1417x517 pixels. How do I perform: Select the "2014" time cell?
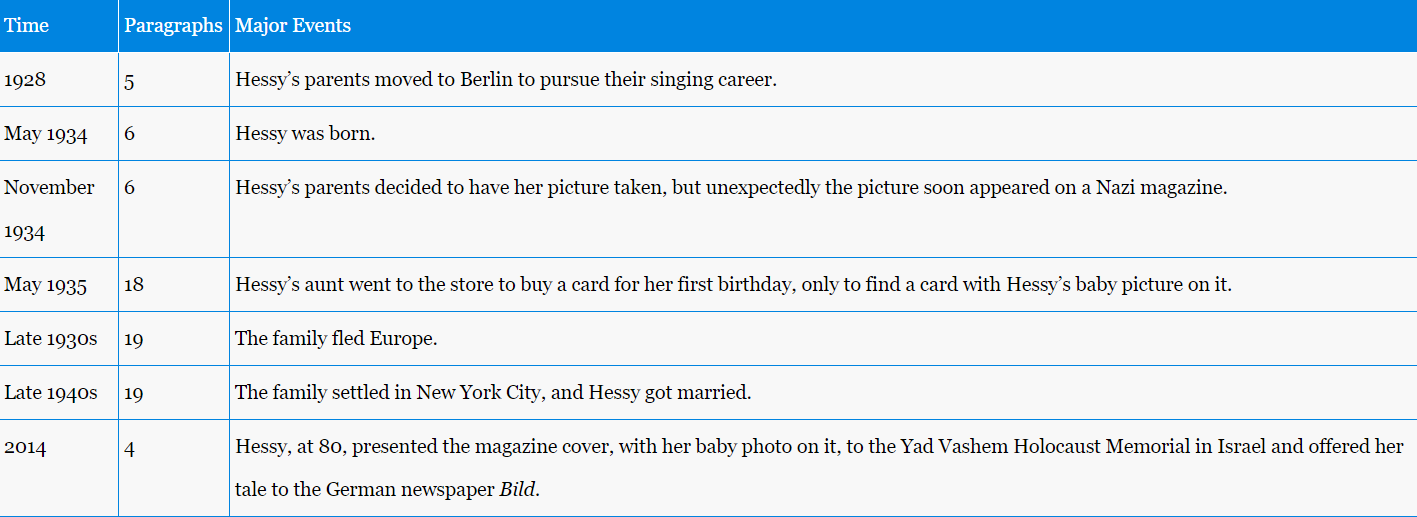pyautogui.click(x=25, y=447)
